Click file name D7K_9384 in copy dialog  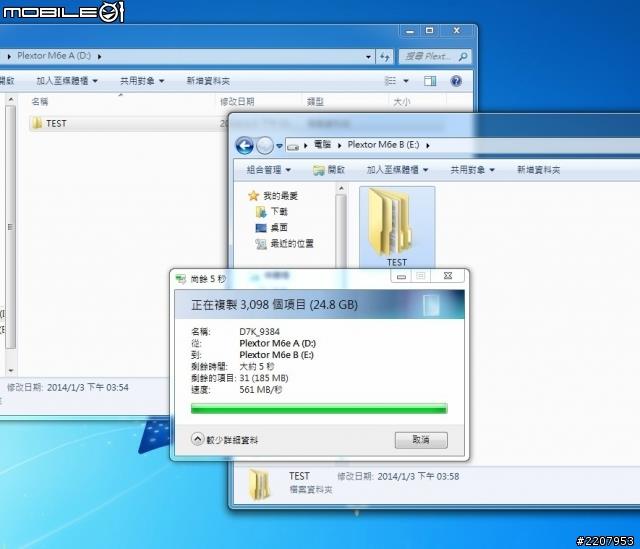pyautogui.click(x=259, y=331)
